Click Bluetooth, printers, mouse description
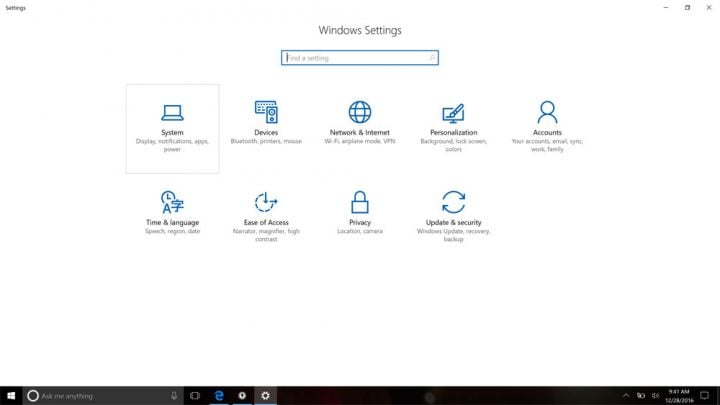Image resolution: width=720 pixels, height=405 pixels. [x=266, y=141]
